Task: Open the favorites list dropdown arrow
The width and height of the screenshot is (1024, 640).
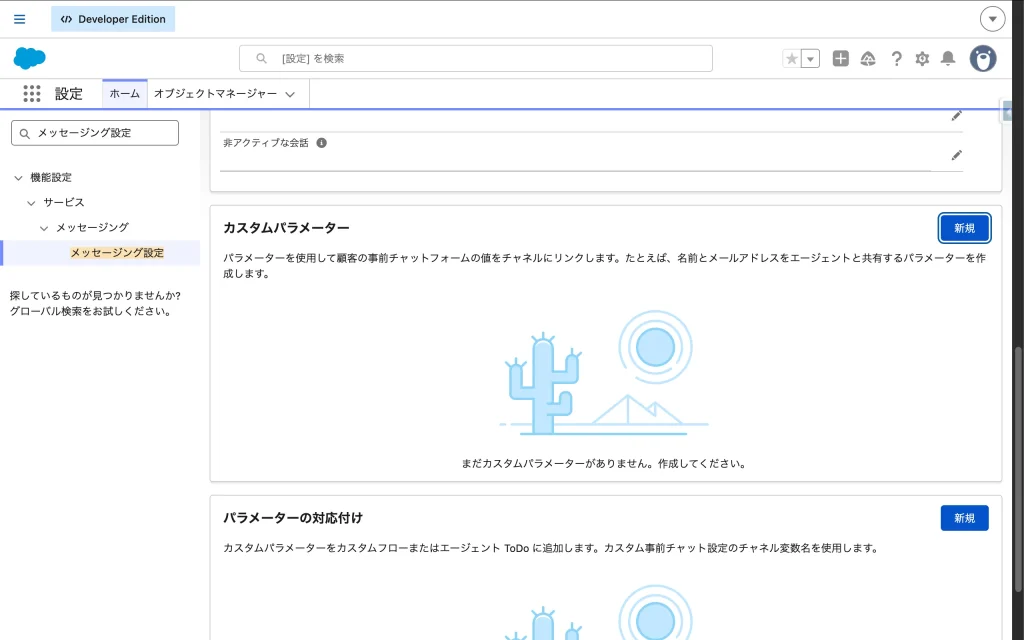Action: pos(810,59)
